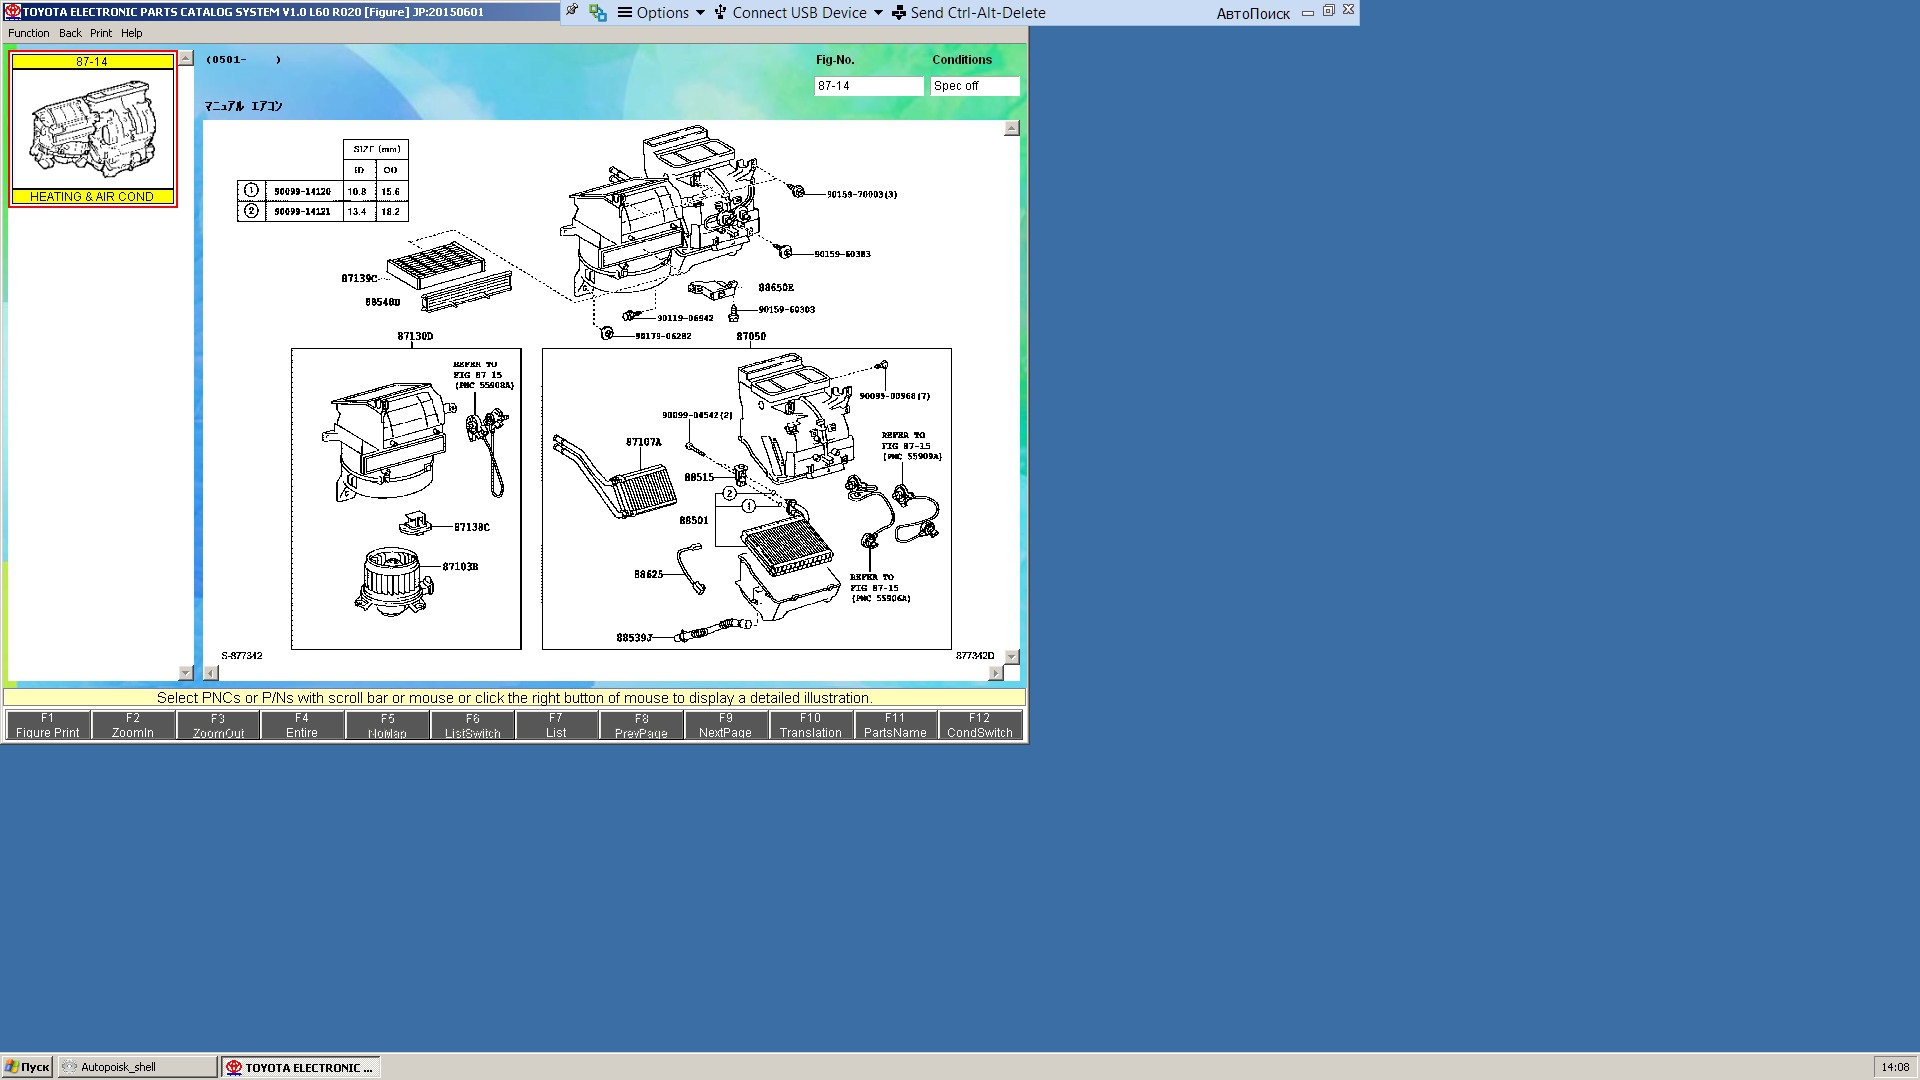Select part number 90099-14120 in size table
The width and height of the screenshot is (1920, 1080).
click(x=302, y=191)
